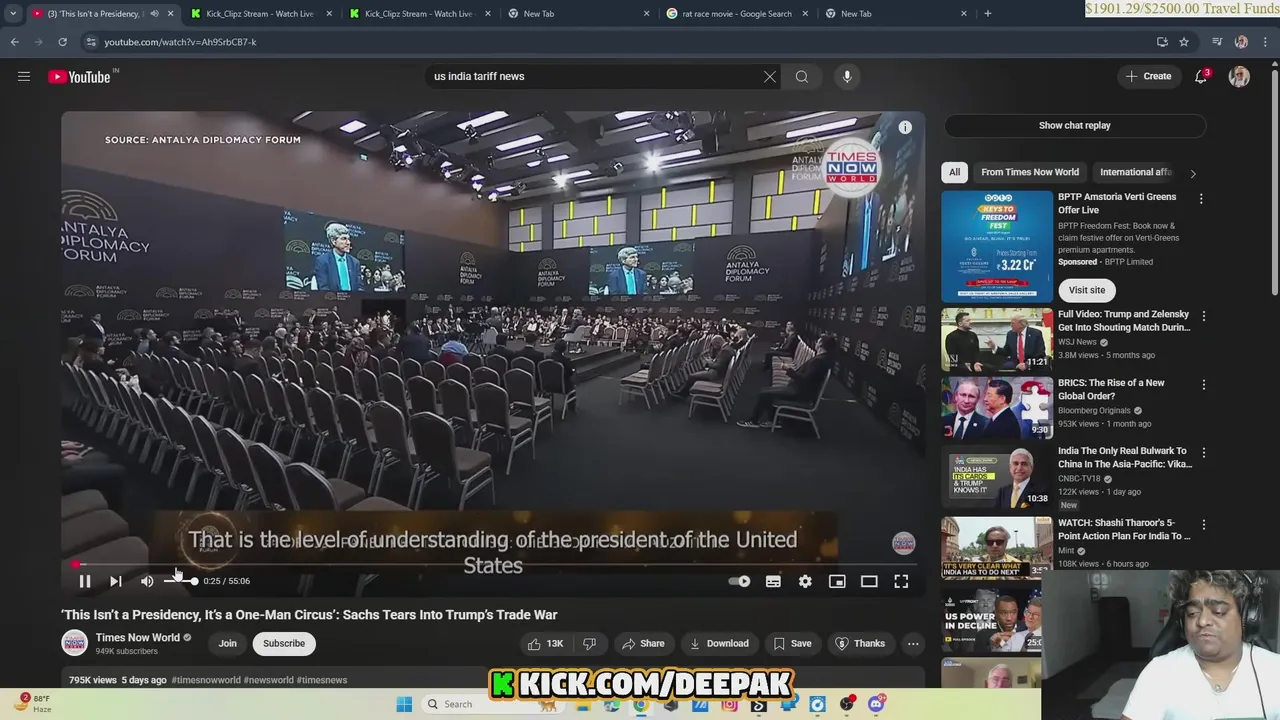Open the Times Now World channel name
The image size is (1280, 720).
point(138,637)
